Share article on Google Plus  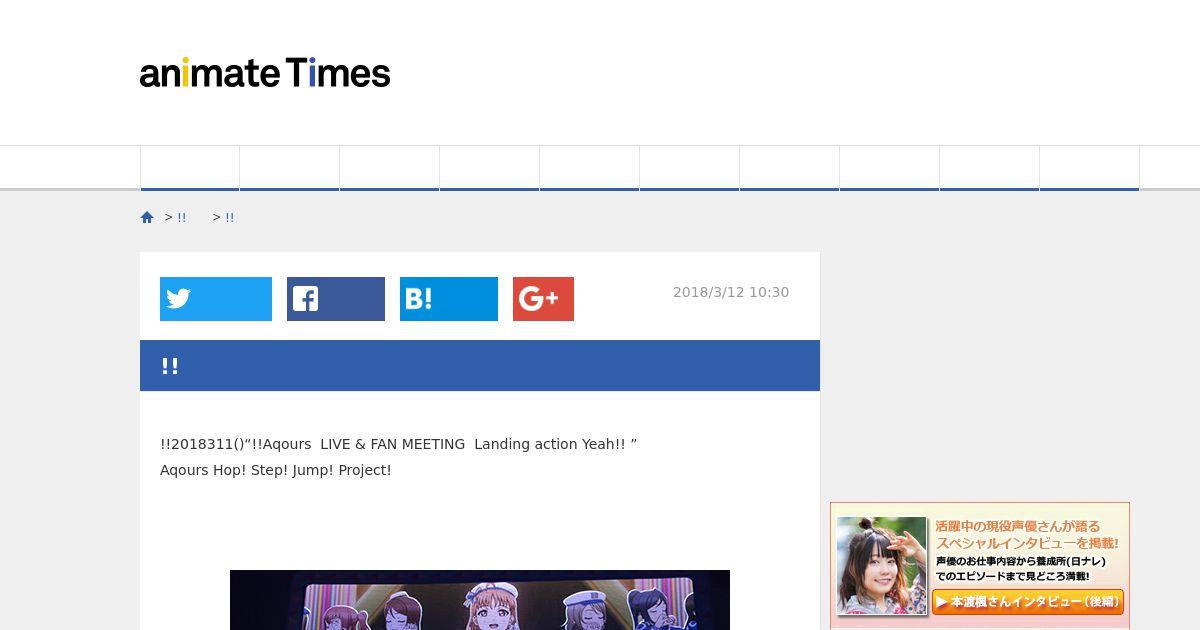tap(543, 299)
